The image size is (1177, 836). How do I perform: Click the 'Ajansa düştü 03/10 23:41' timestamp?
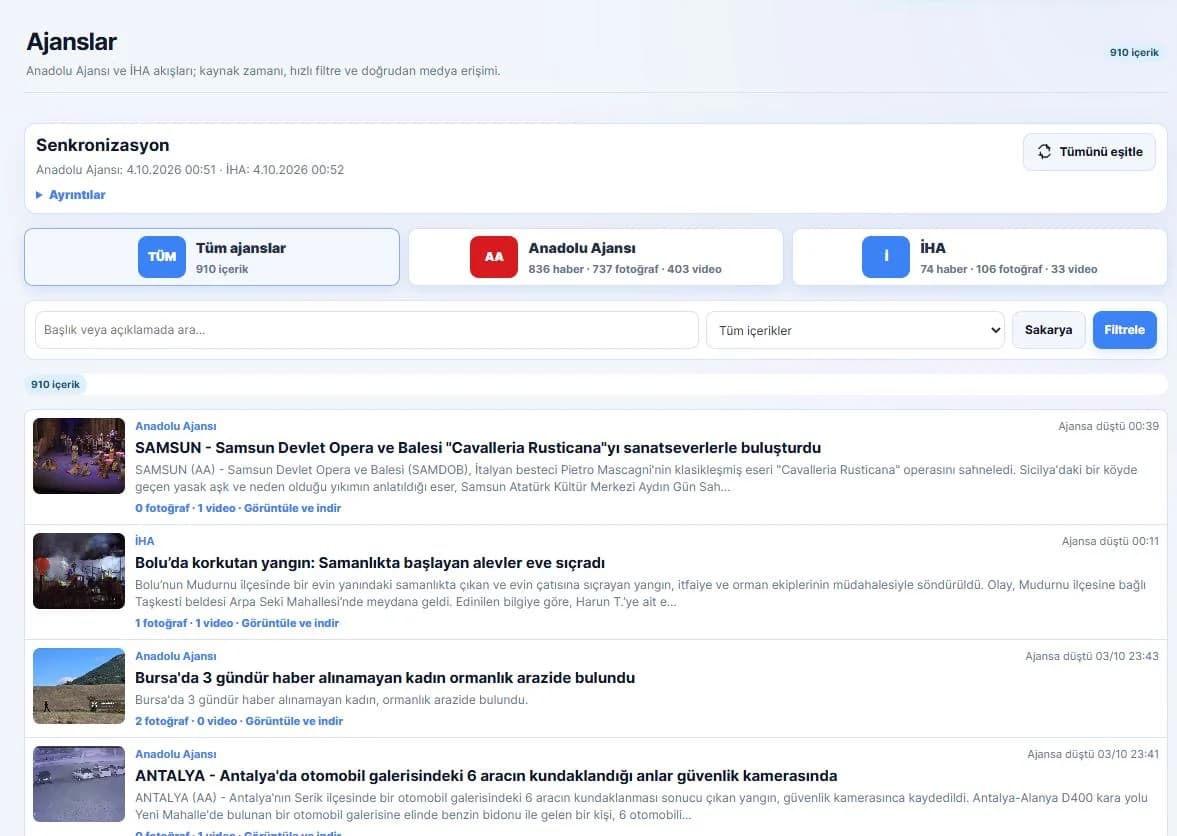tap(1092, 754)
